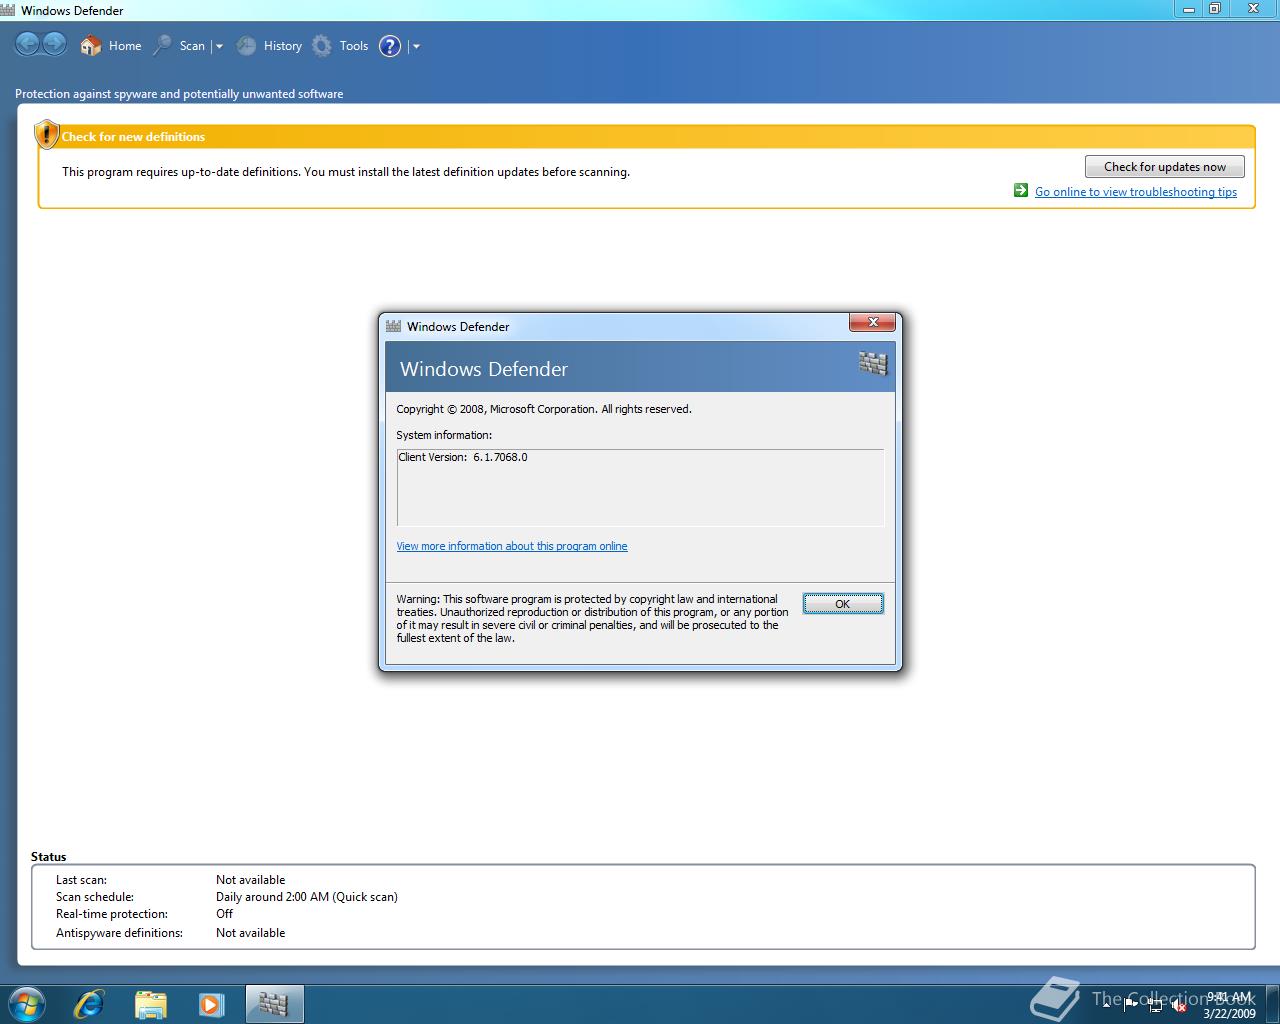
Task: Click the 'Antispyware definitions:' label
Action: point(119,933)
